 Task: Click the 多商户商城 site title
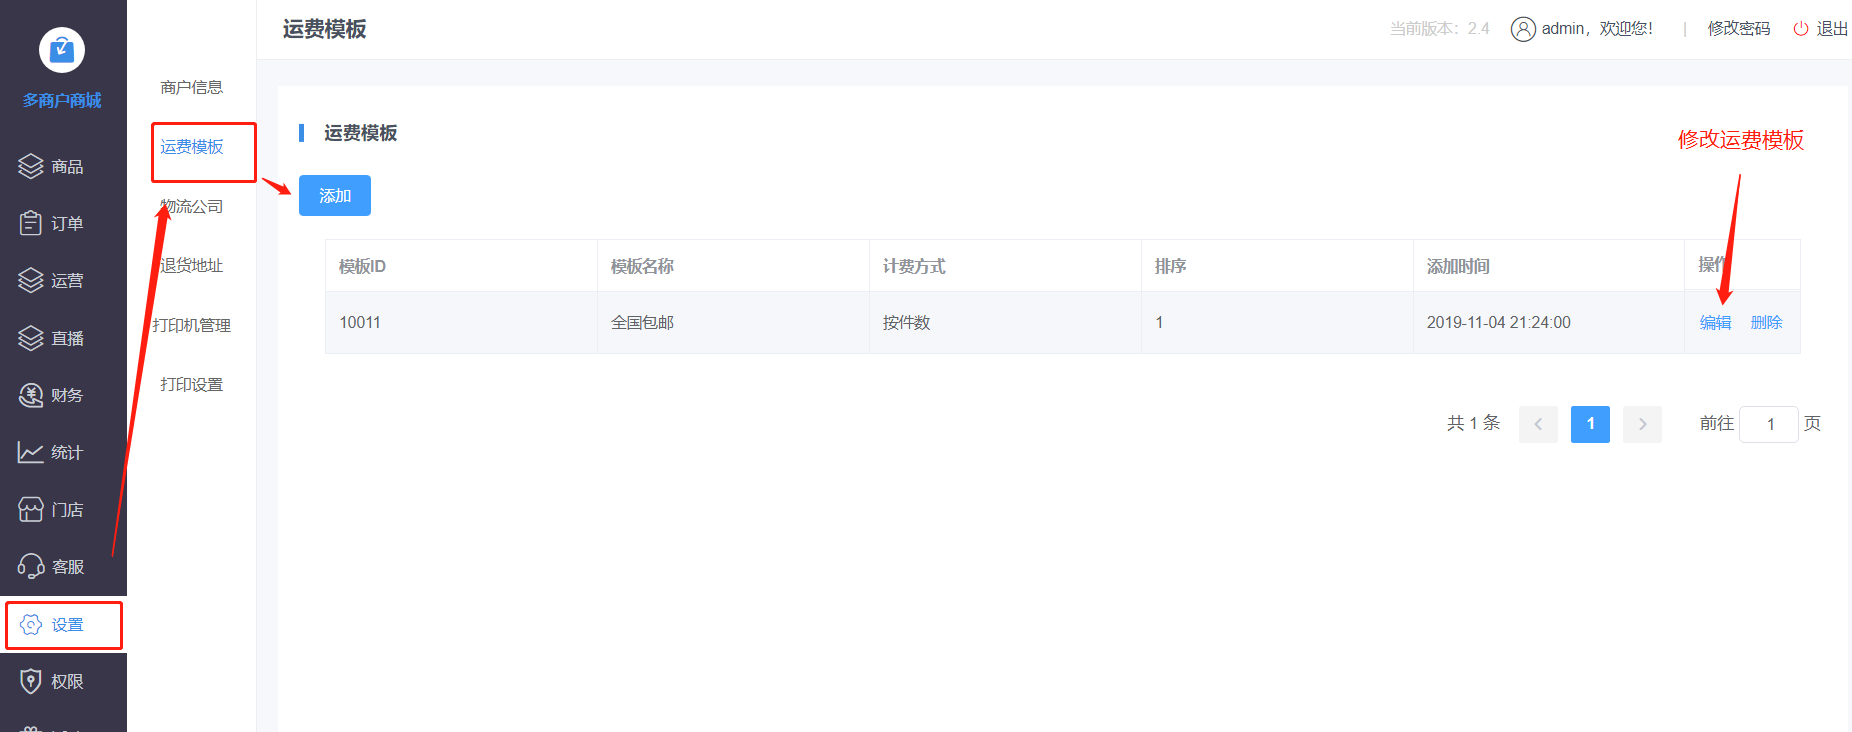click(x=62, y=100)
